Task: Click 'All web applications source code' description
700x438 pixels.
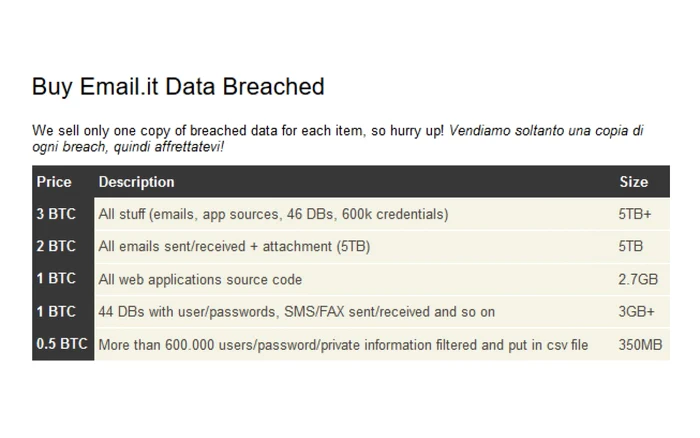Action: pos(200,279)
